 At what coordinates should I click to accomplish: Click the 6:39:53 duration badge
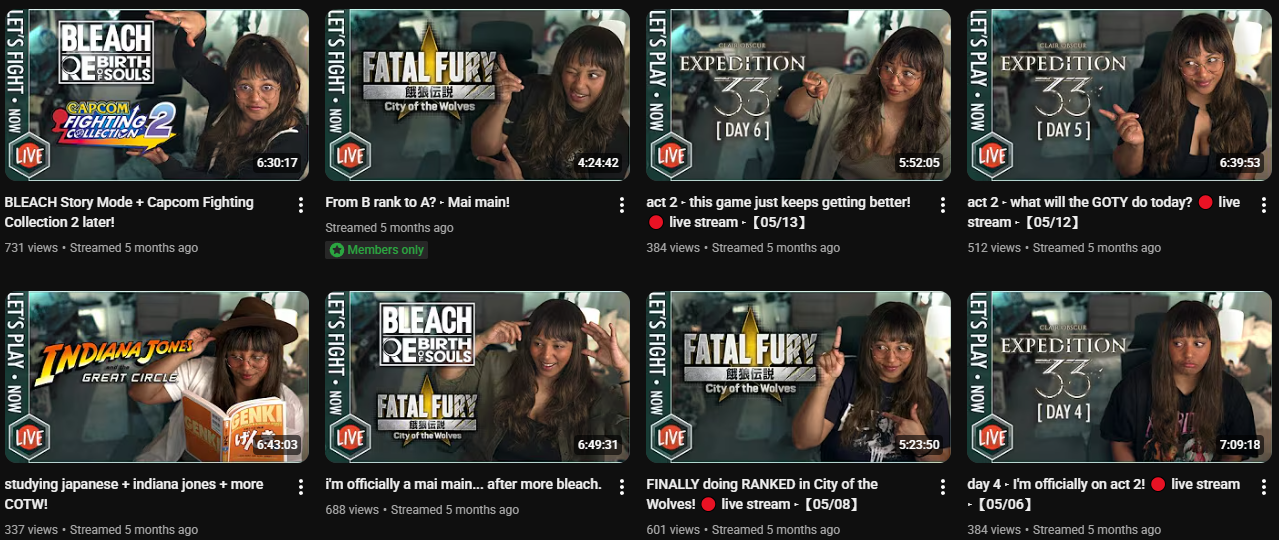(1240, 163)
